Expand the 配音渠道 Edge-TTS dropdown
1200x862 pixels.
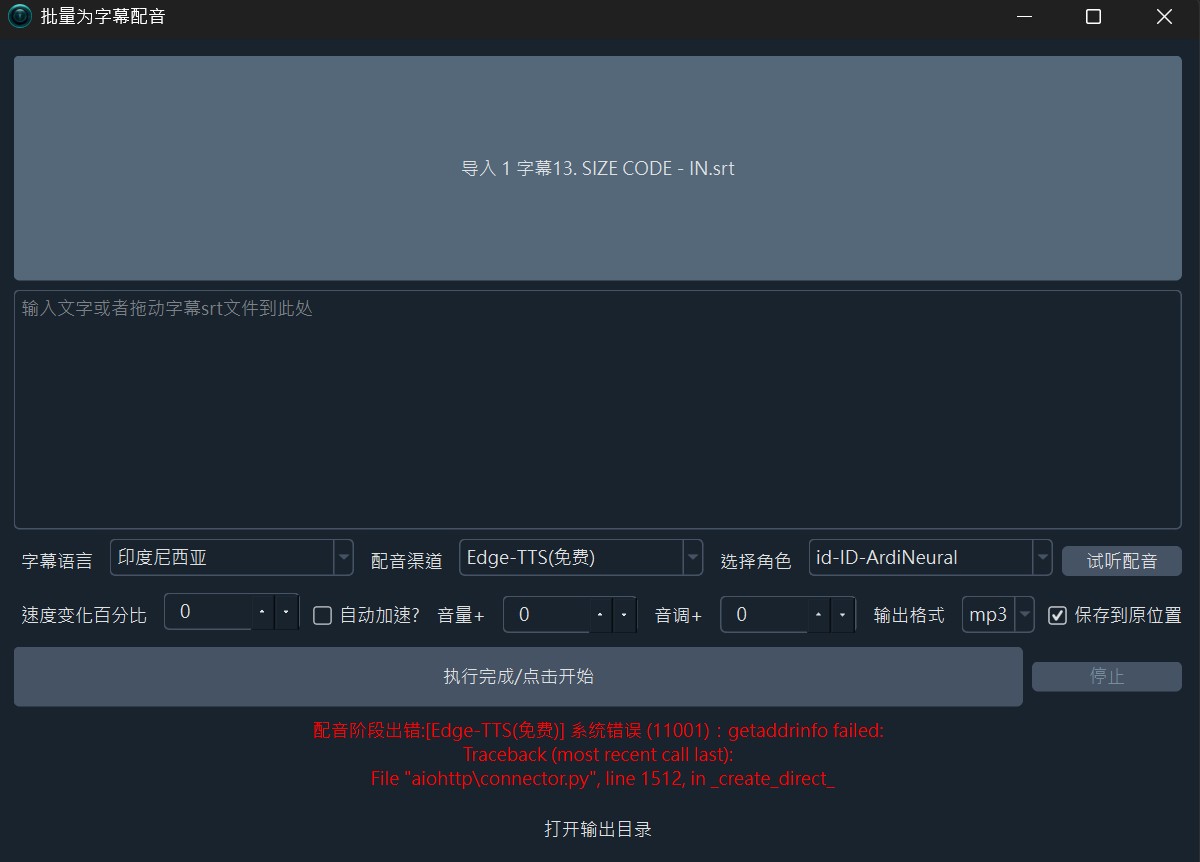(580, 558)
